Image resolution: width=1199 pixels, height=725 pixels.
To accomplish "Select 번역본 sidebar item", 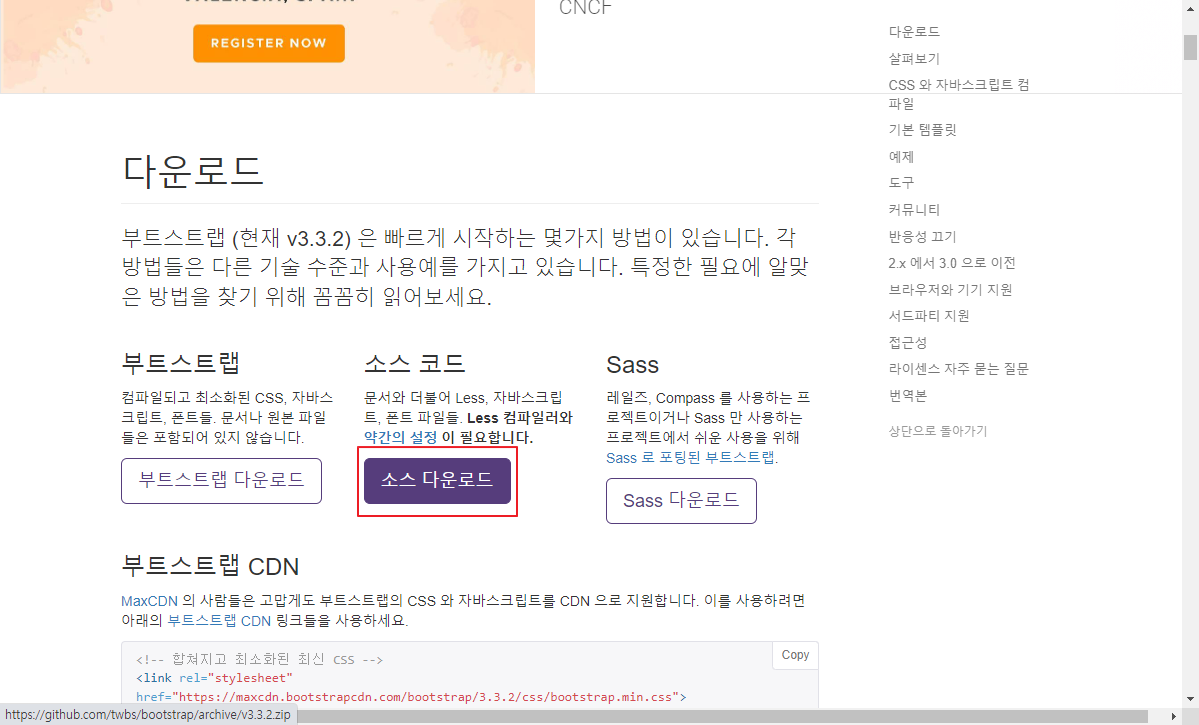I will pos(908,395).
